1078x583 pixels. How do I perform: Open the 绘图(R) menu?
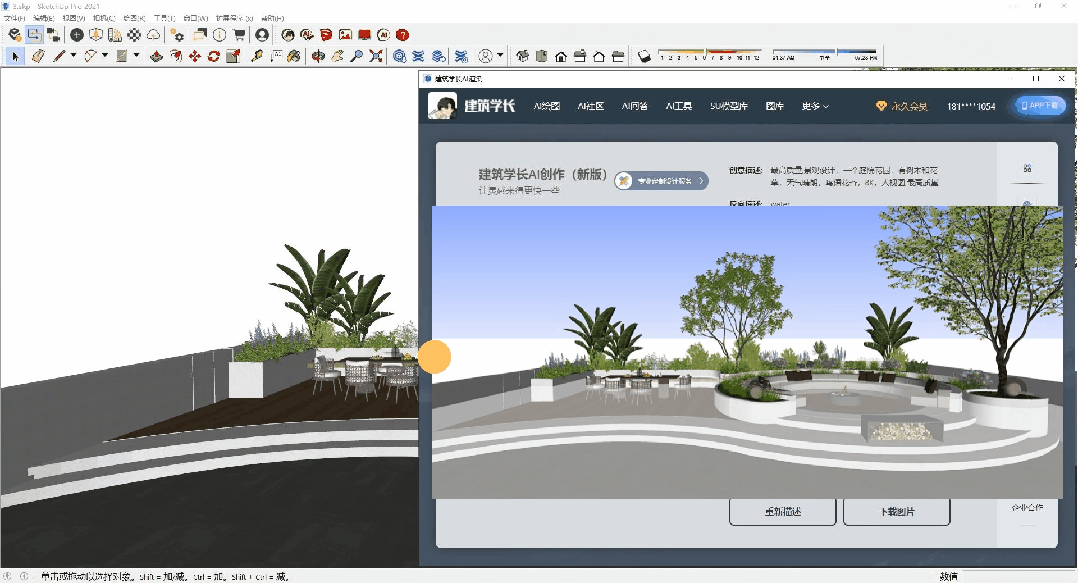pyautogui.click(x=134, y=18)
